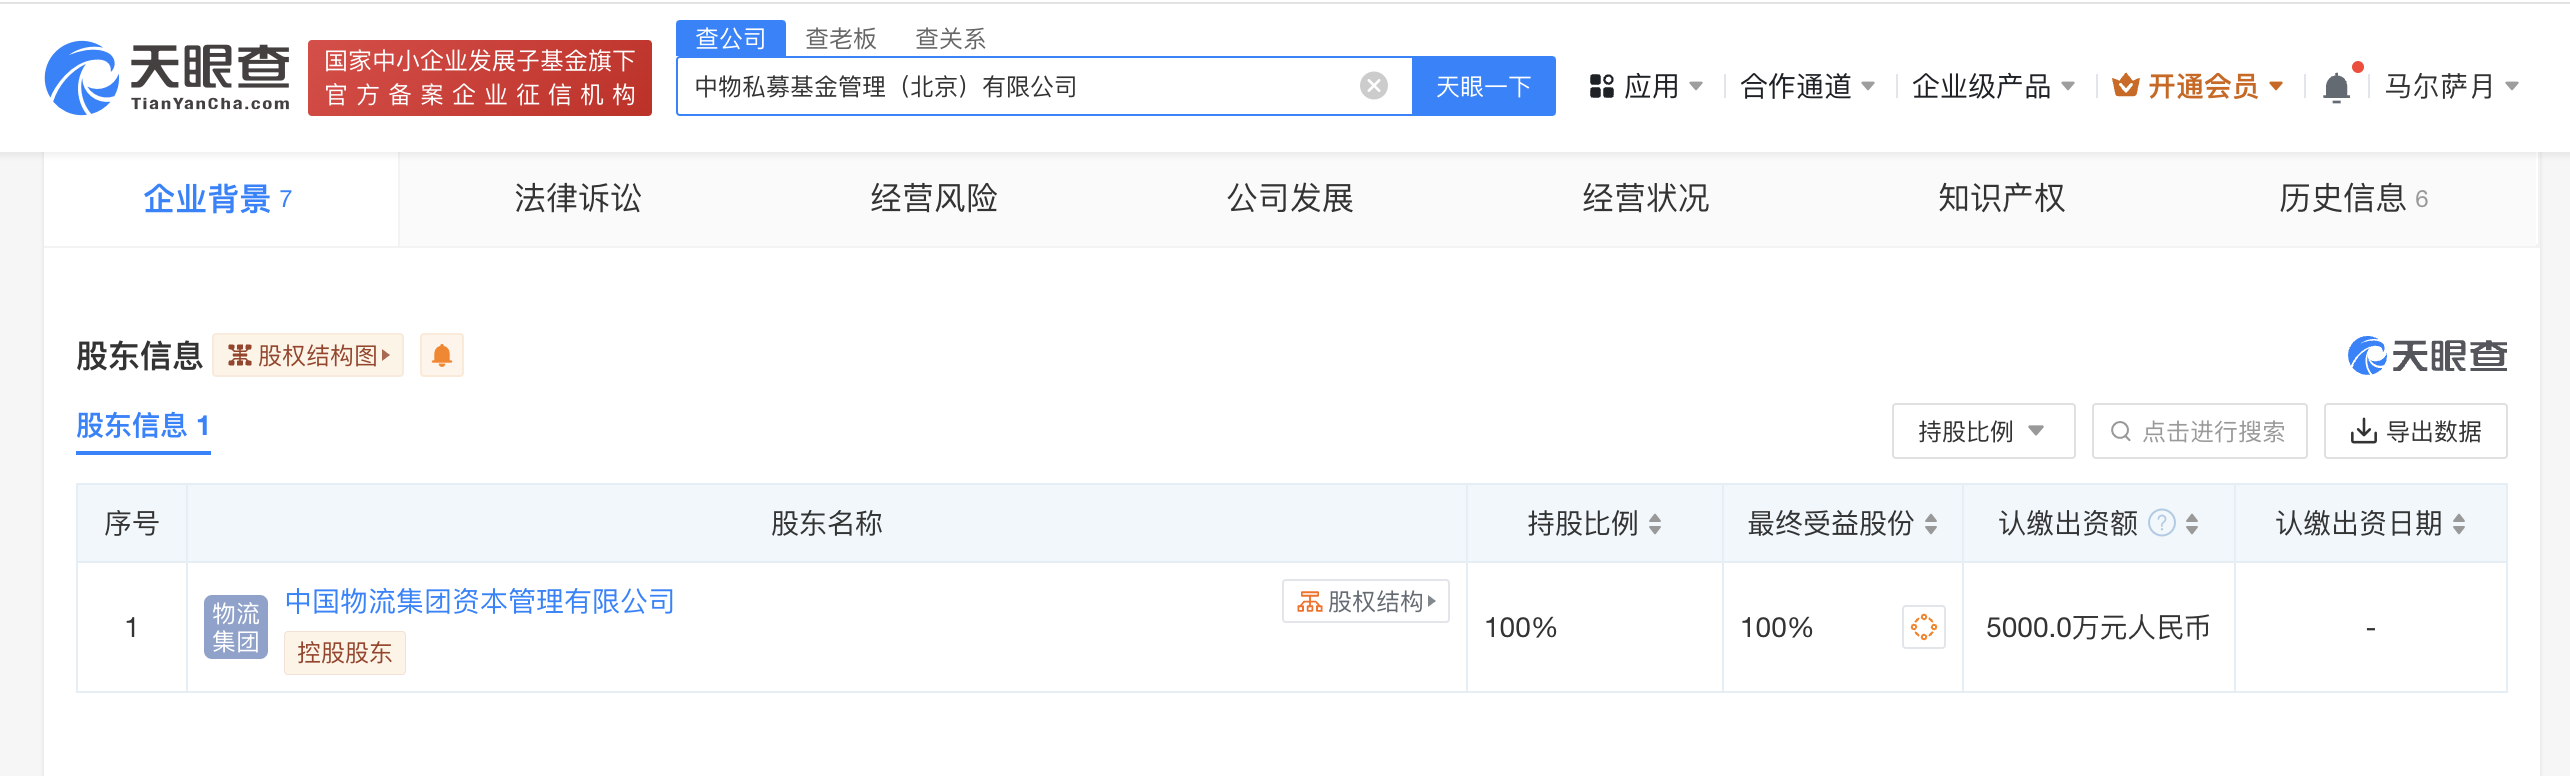Sort by 持股比例 column arrows

pos(1655,523)
